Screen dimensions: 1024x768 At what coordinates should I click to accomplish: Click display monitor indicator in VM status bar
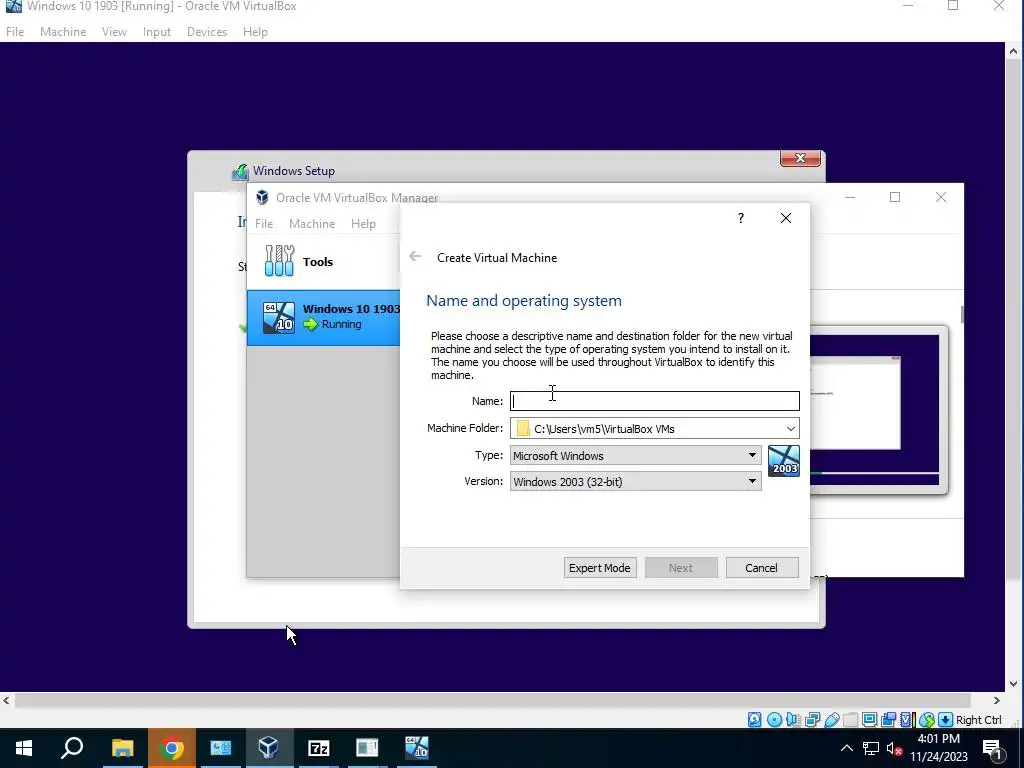point(869,720)
